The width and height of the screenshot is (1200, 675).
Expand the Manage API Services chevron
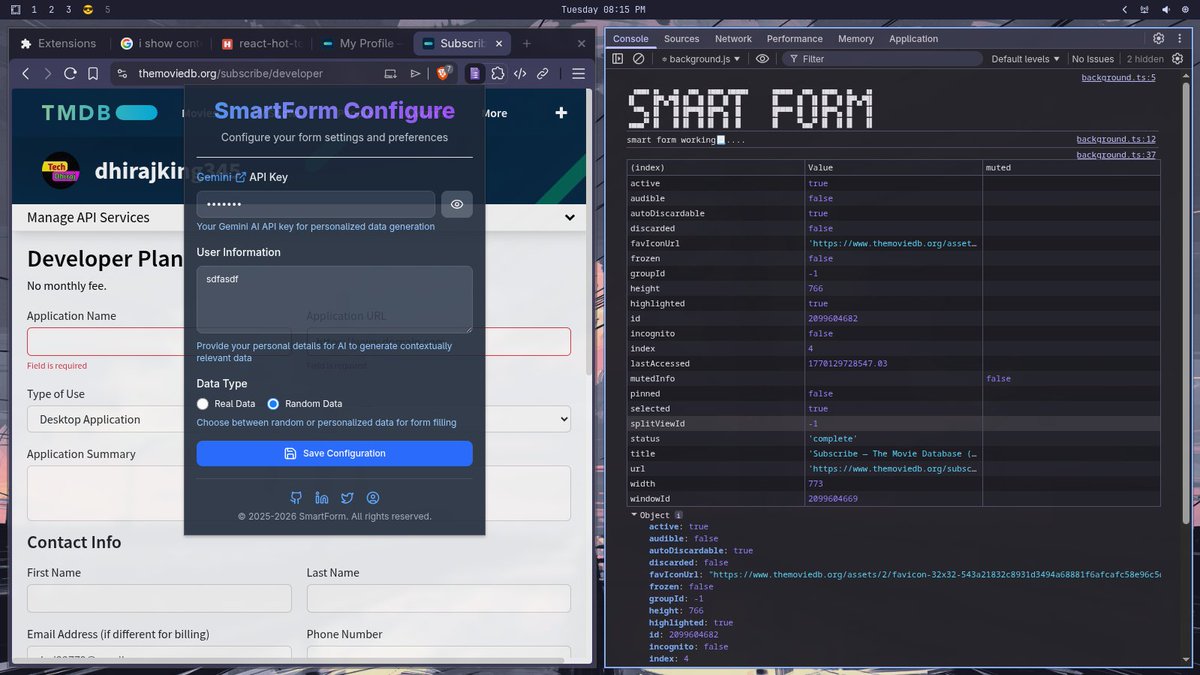point(570,217)
